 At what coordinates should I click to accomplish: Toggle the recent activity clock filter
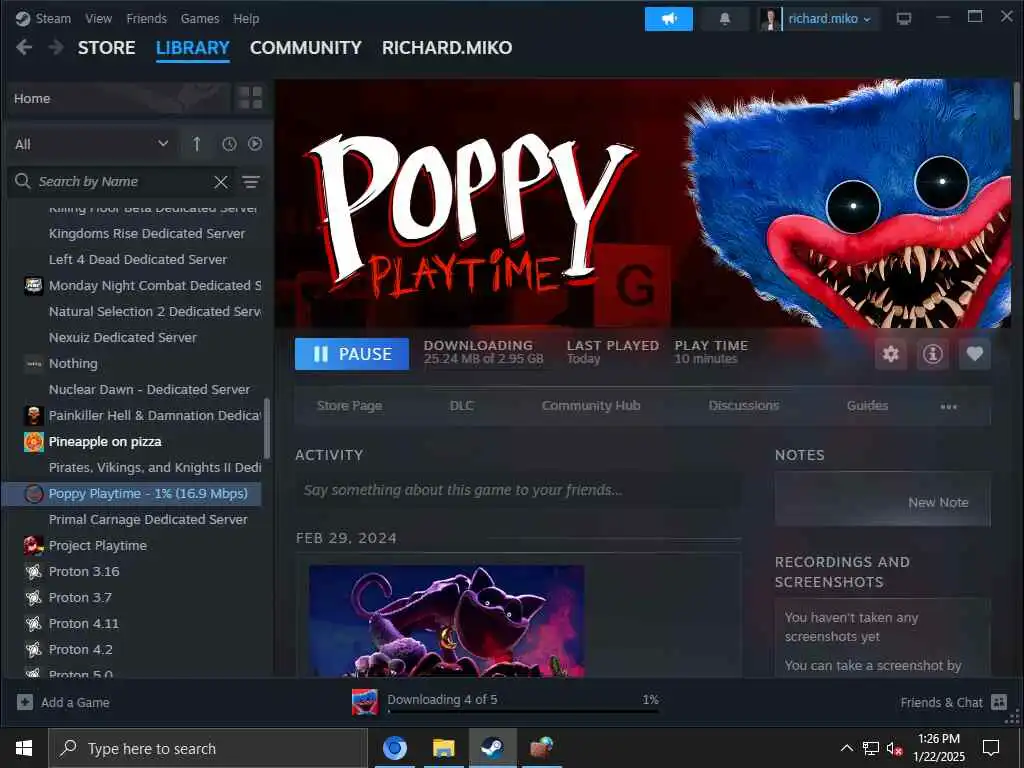tap(229, 144)
